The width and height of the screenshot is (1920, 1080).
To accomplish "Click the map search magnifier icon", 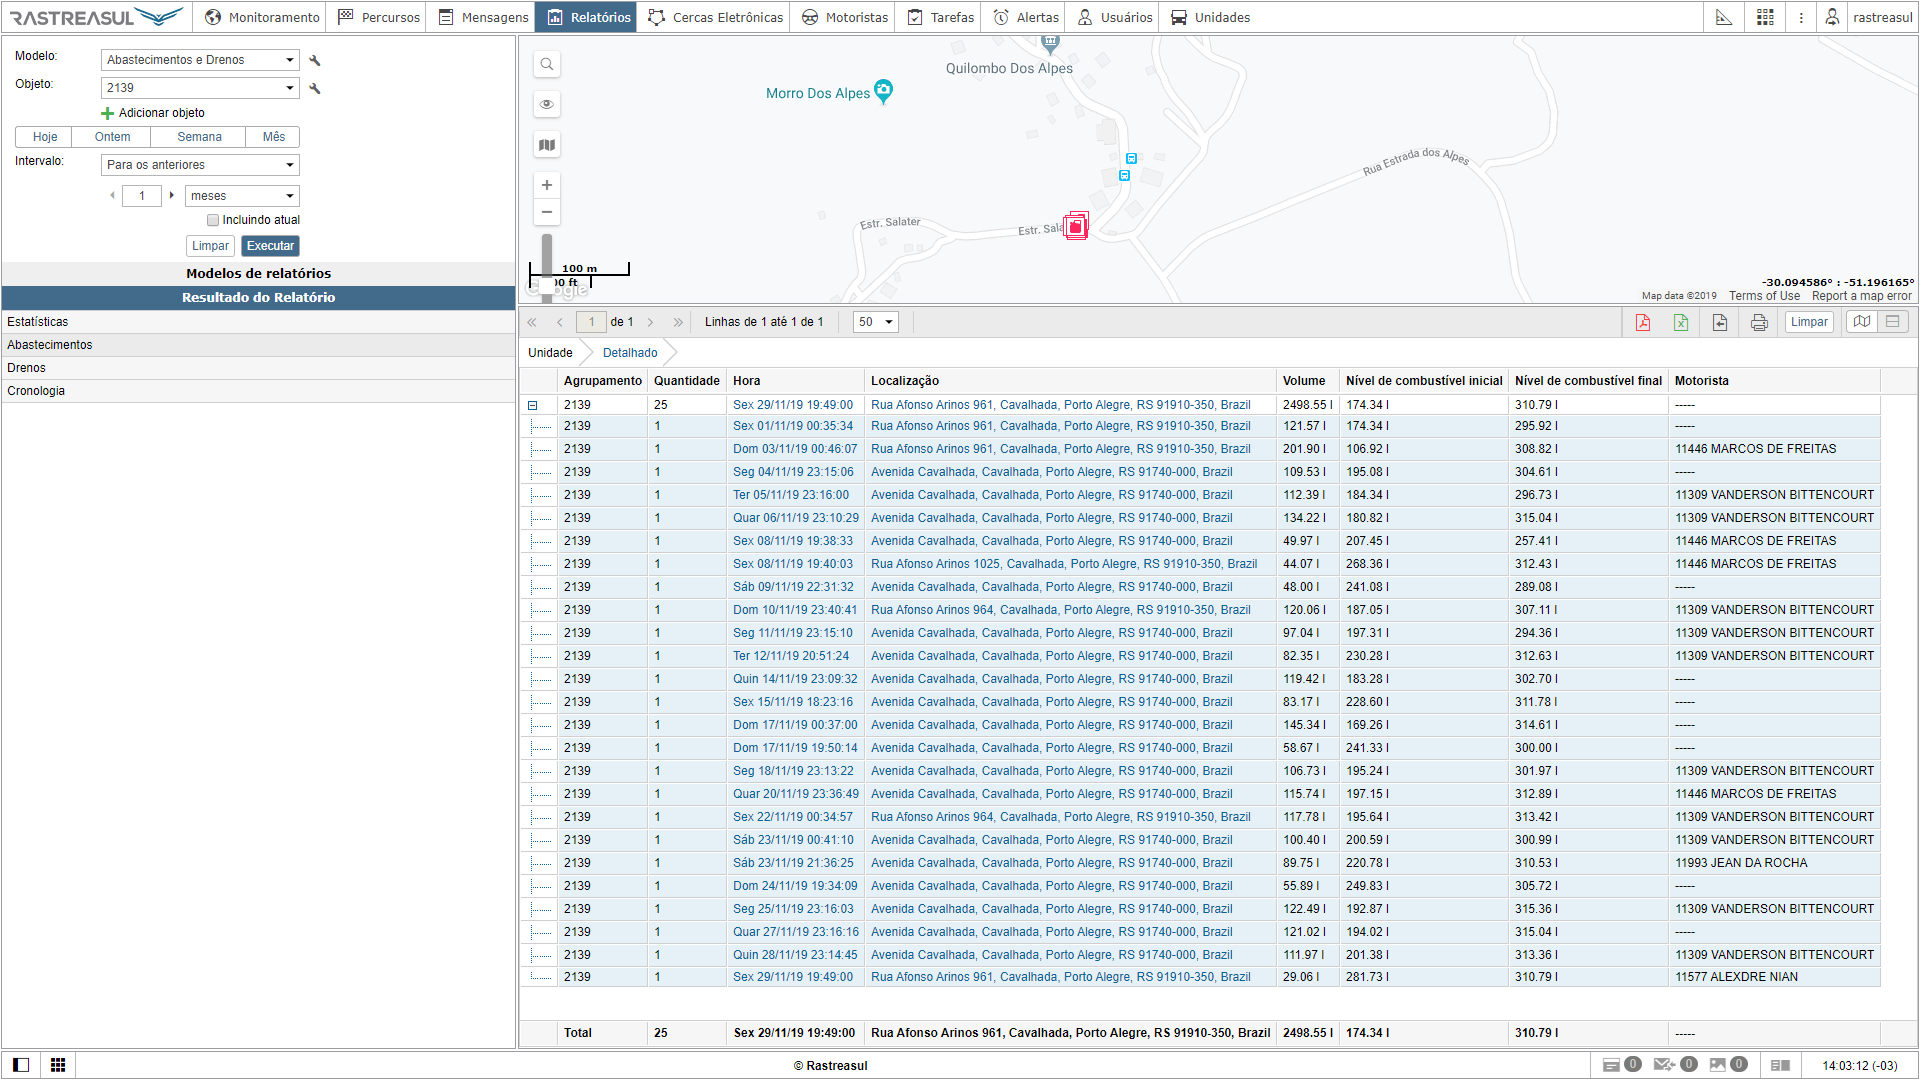I will (x=547, y=65).
